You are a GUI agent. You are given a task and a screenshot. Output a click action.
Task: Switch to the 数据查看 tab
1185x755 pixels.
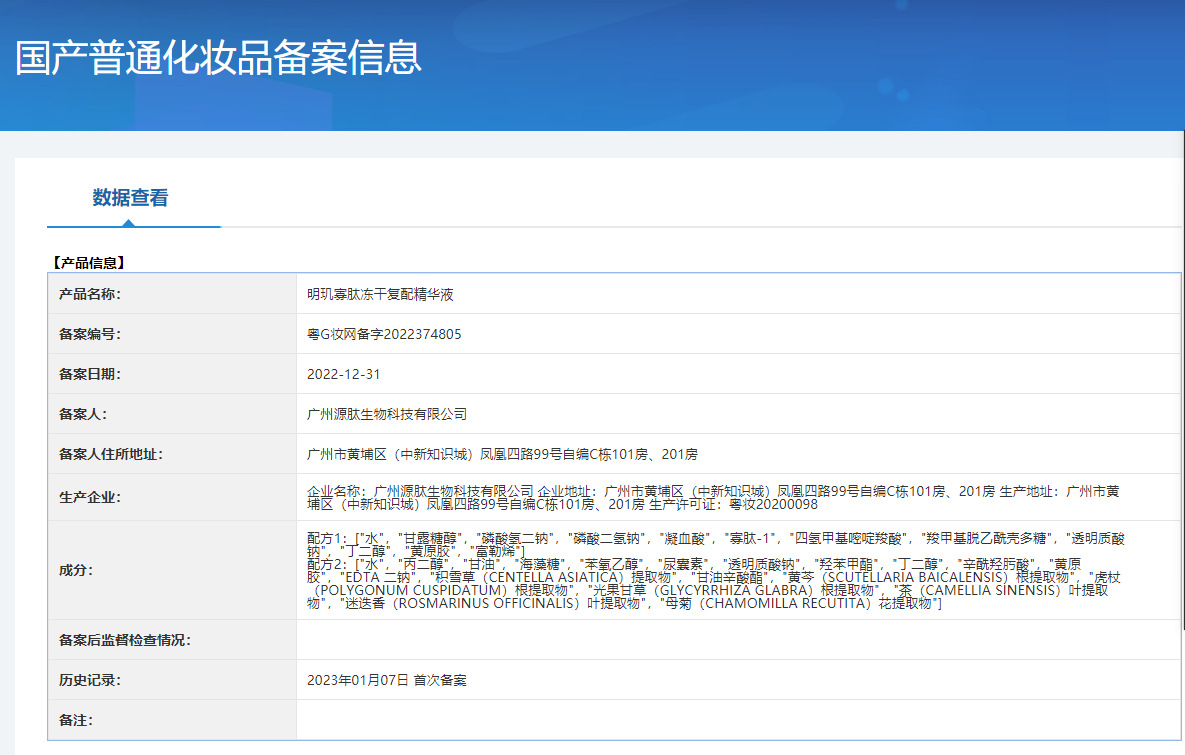(130, 198)
